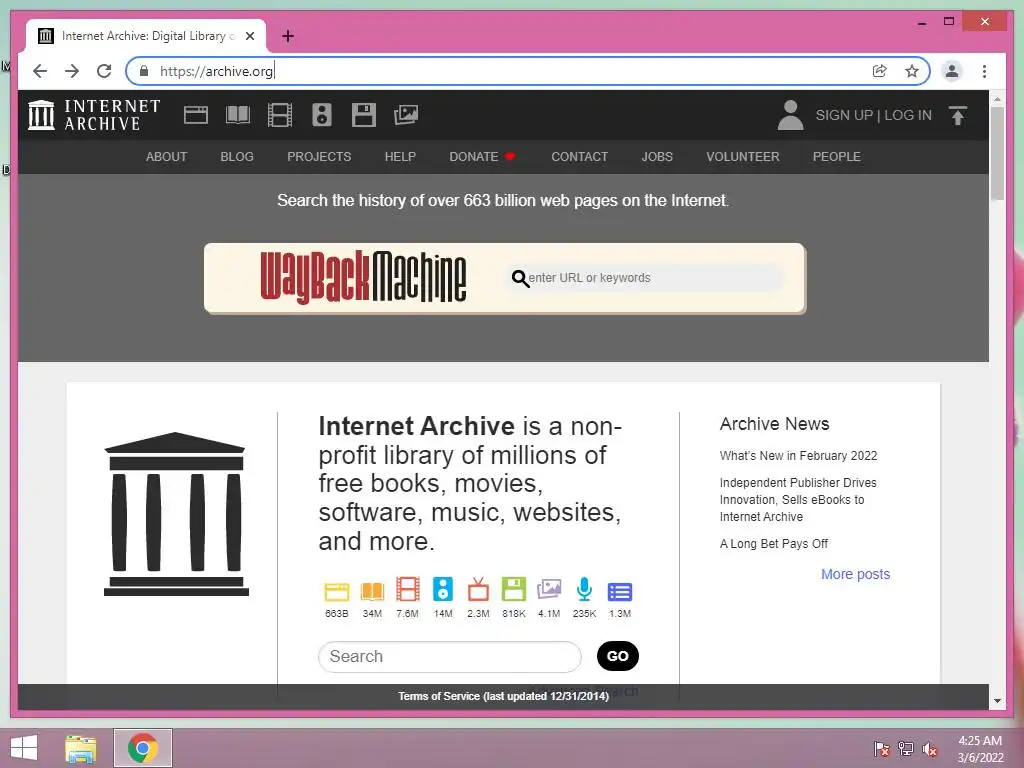Click the microphone icon labeled 235K
Viewport: 1024px width, 768px height.
click(584, 590)
